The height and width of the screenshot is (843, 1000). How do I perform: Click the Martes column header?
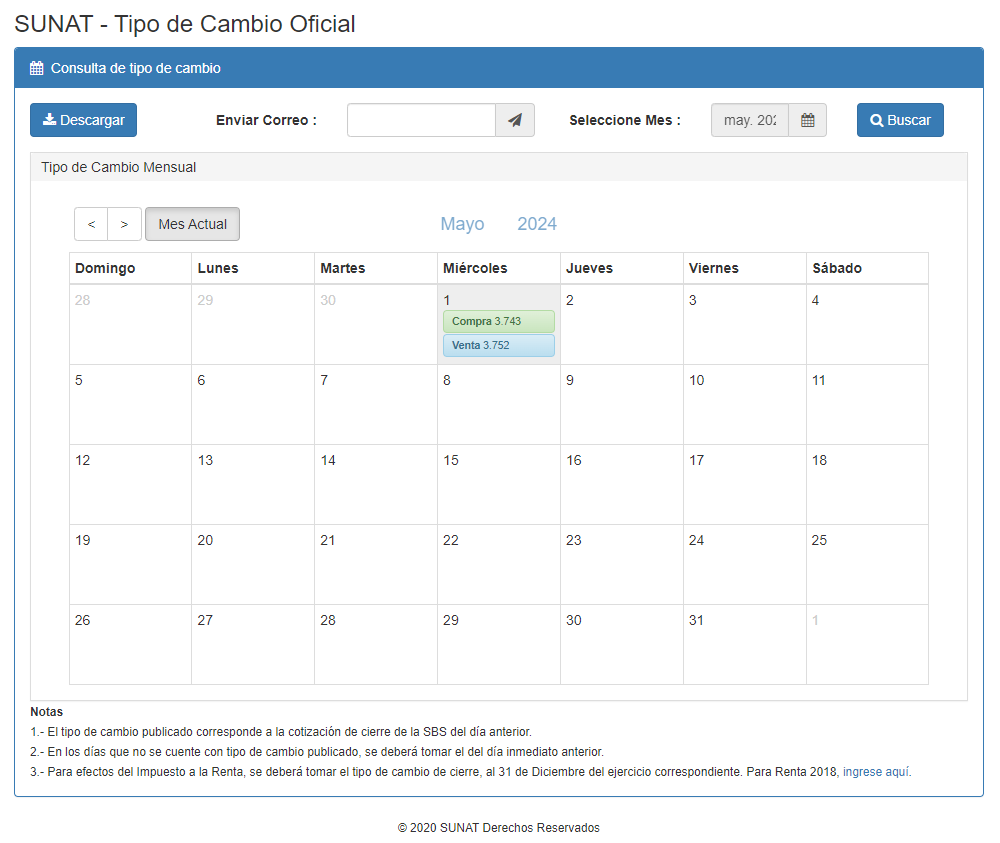[x=376, y=268]
